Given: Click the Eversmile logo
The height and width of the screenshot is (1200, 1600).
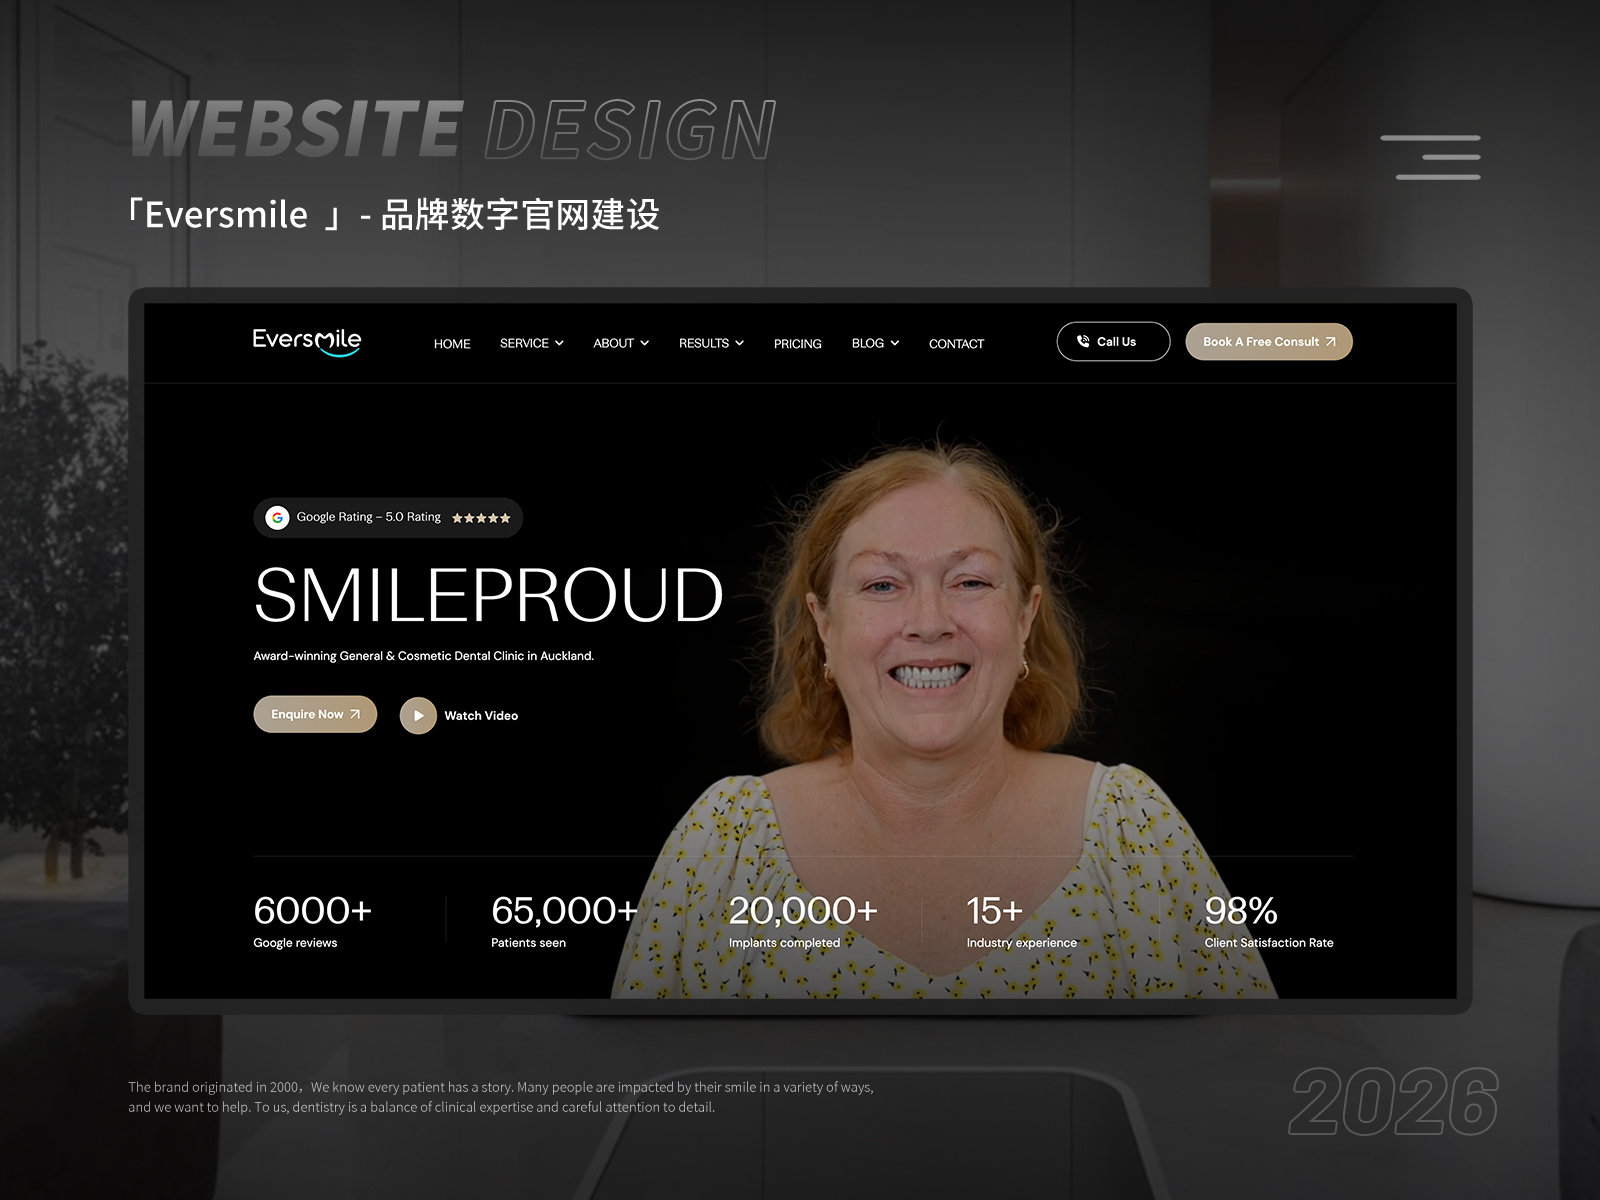Looking at the screenshot, I should (307, 342).
